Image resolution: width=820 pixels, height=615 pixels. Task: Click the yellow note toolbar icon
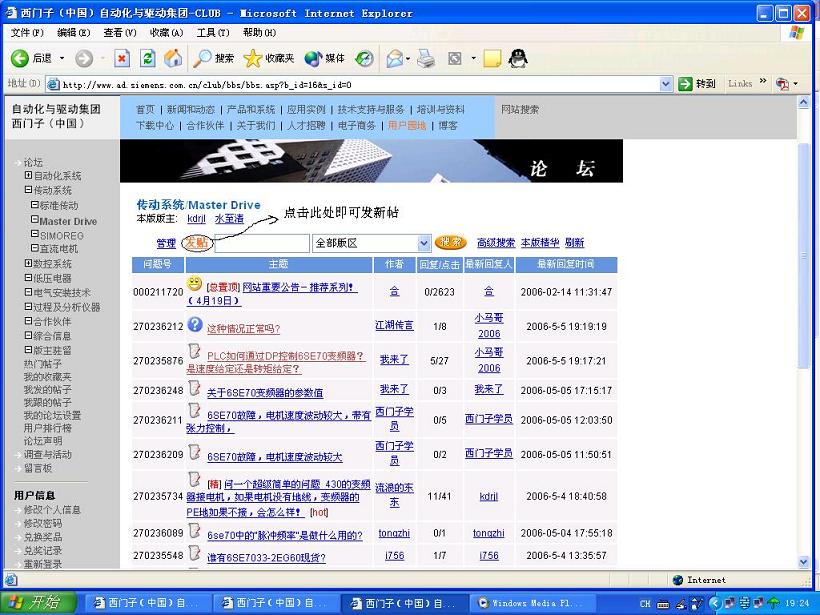click(492, 58)
